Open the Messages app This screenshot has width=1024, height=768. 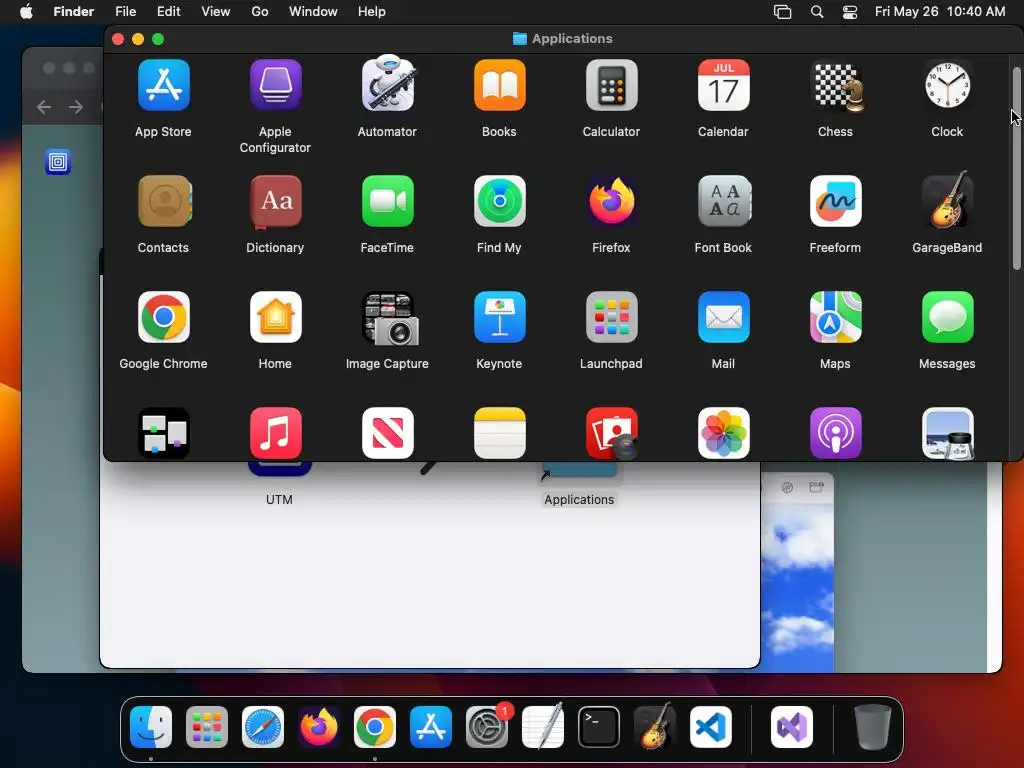point(948,317)
